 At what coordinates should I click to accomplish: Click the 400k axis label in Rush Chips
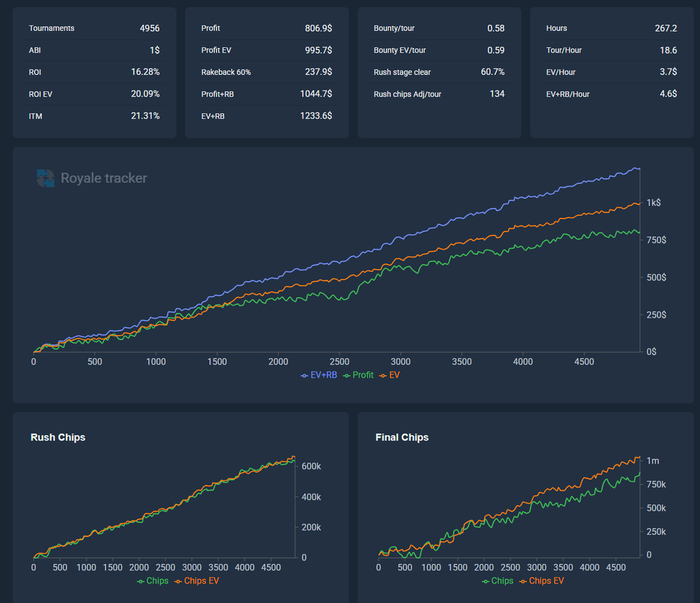311,497
